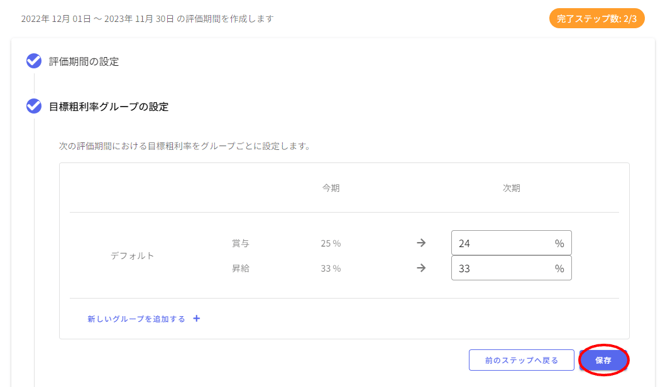Click the 昇給 row label
Image resolution: width=670 pixels, height=387 pixels.
240,268
